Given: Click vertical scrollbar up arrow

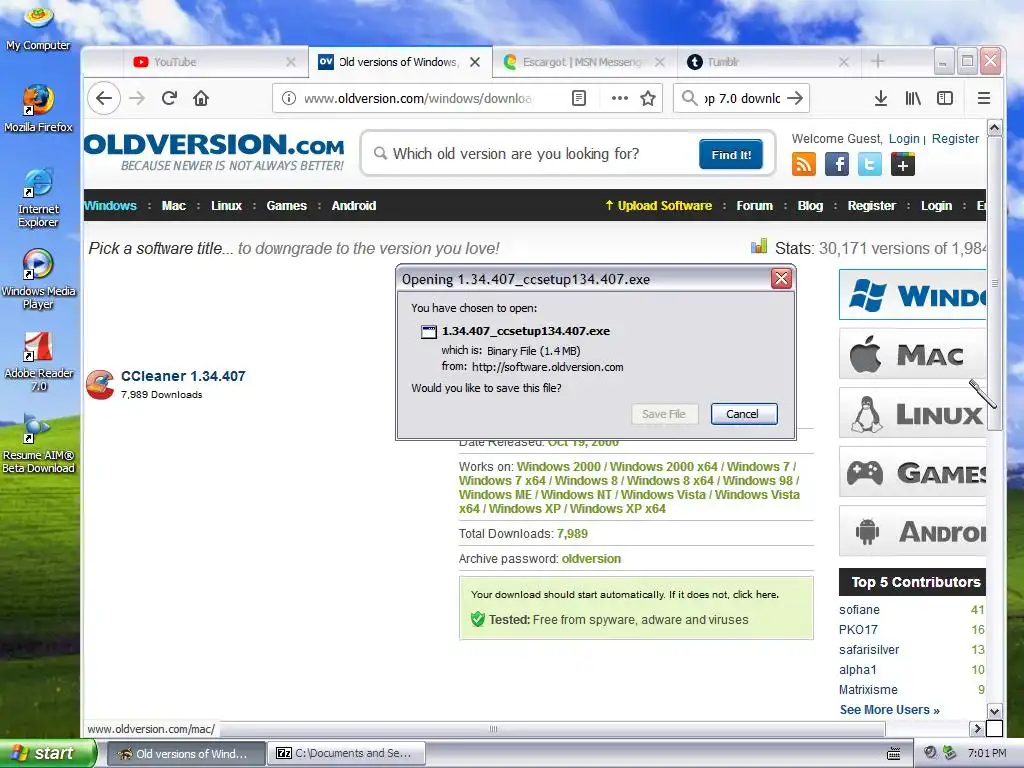Looking at the screenshot, I should pyautogui.click(x=994, y=128).
